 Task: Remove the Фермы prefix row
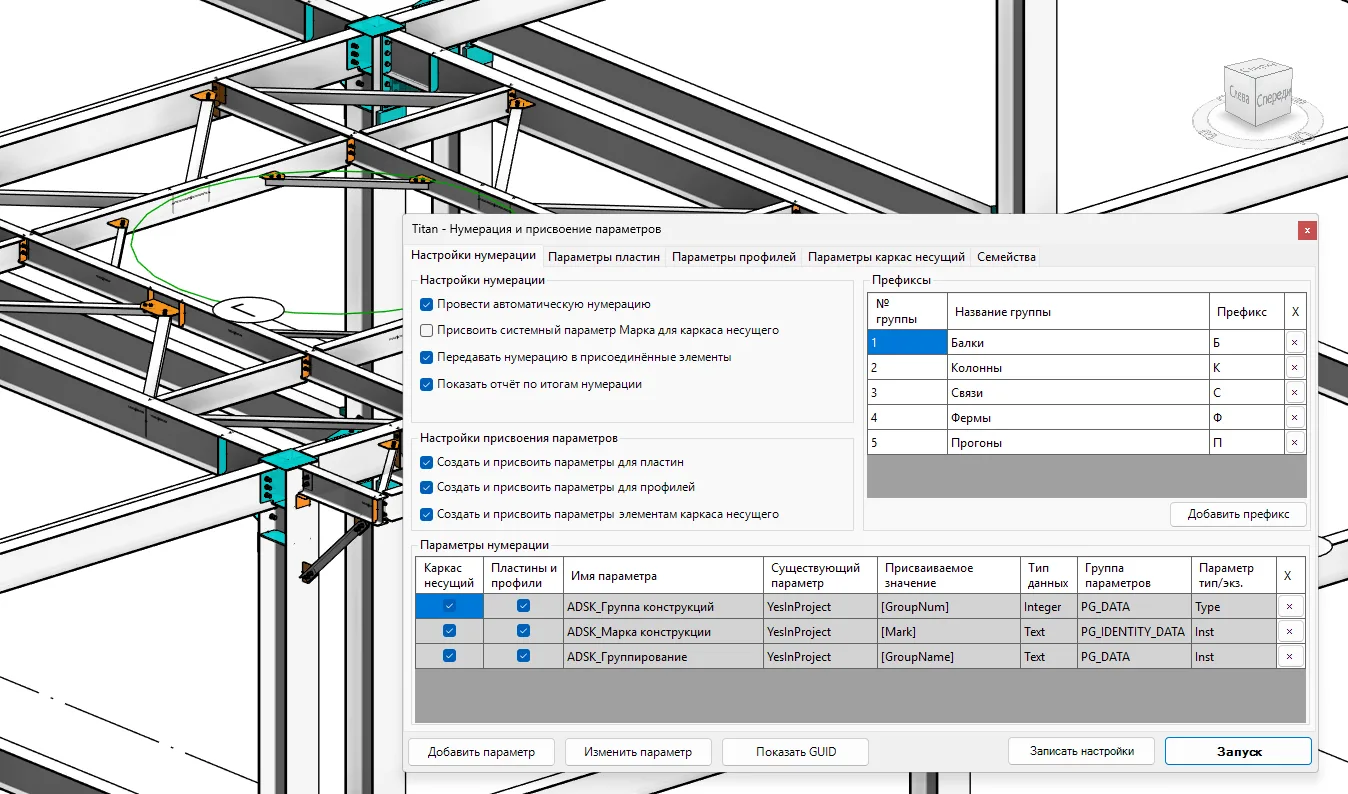(1294, 418)
